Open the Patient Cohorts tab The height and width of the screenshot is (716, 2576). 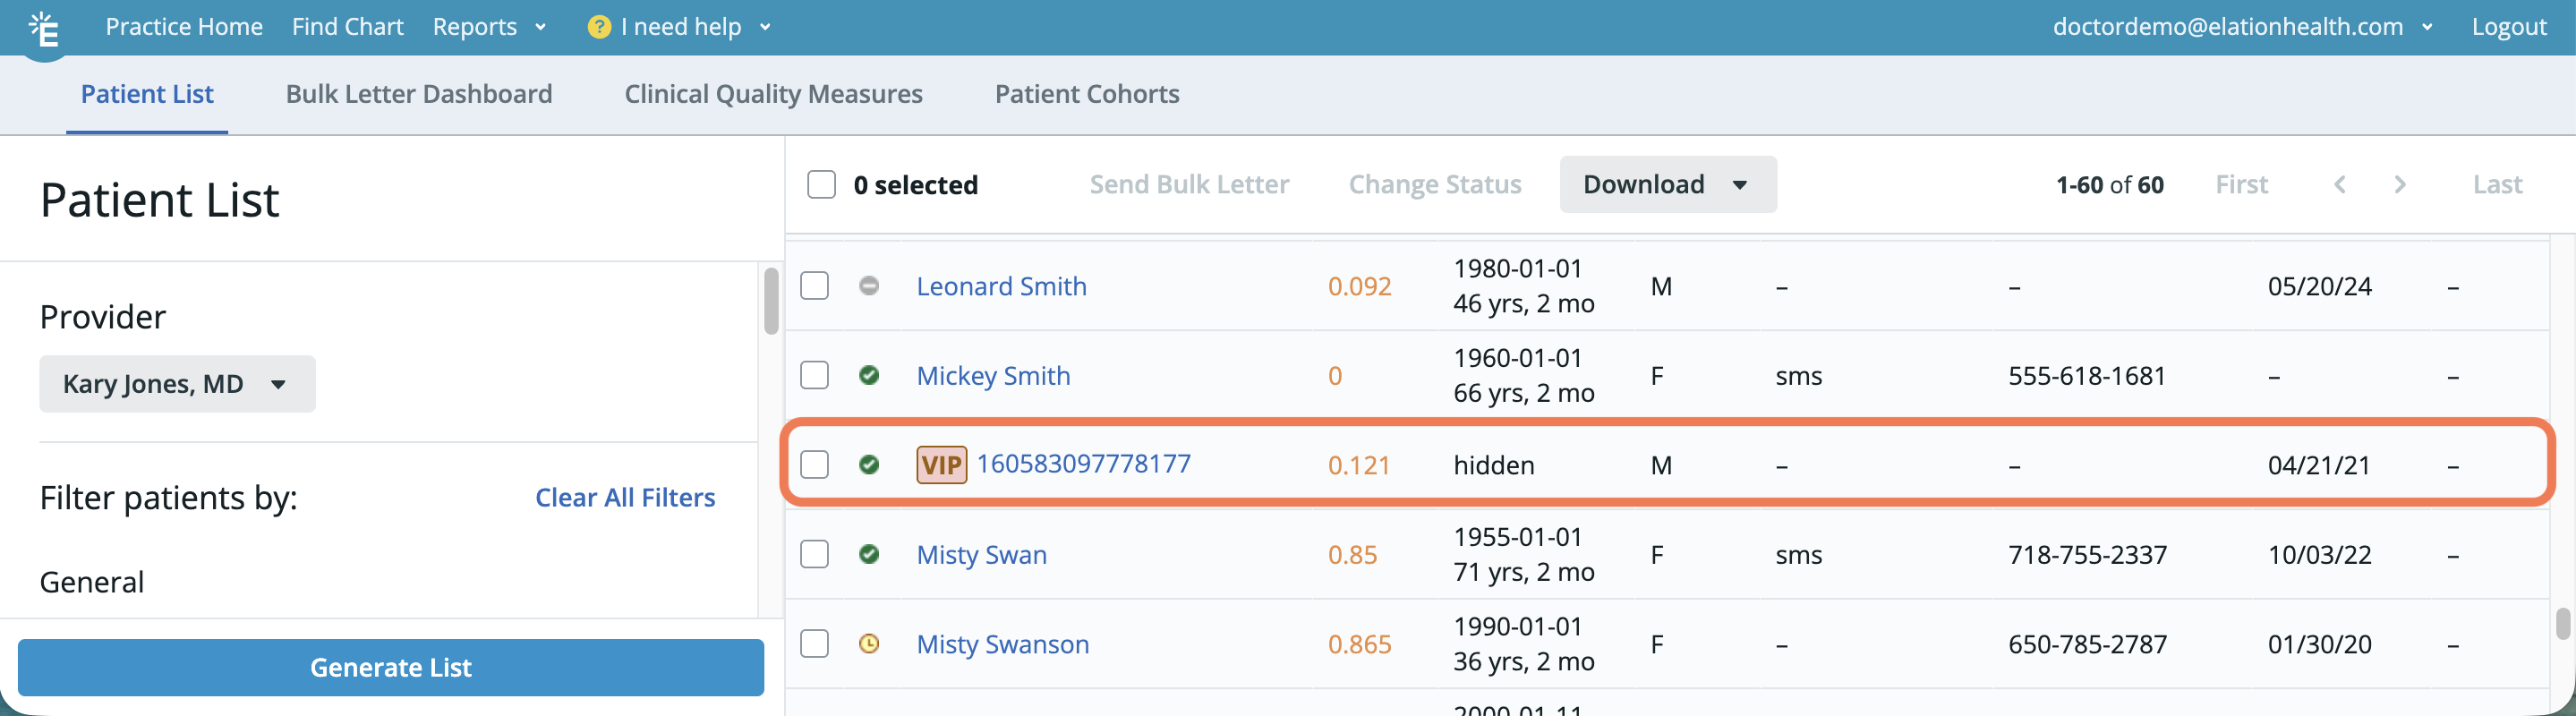click(x=1087, y=94)
